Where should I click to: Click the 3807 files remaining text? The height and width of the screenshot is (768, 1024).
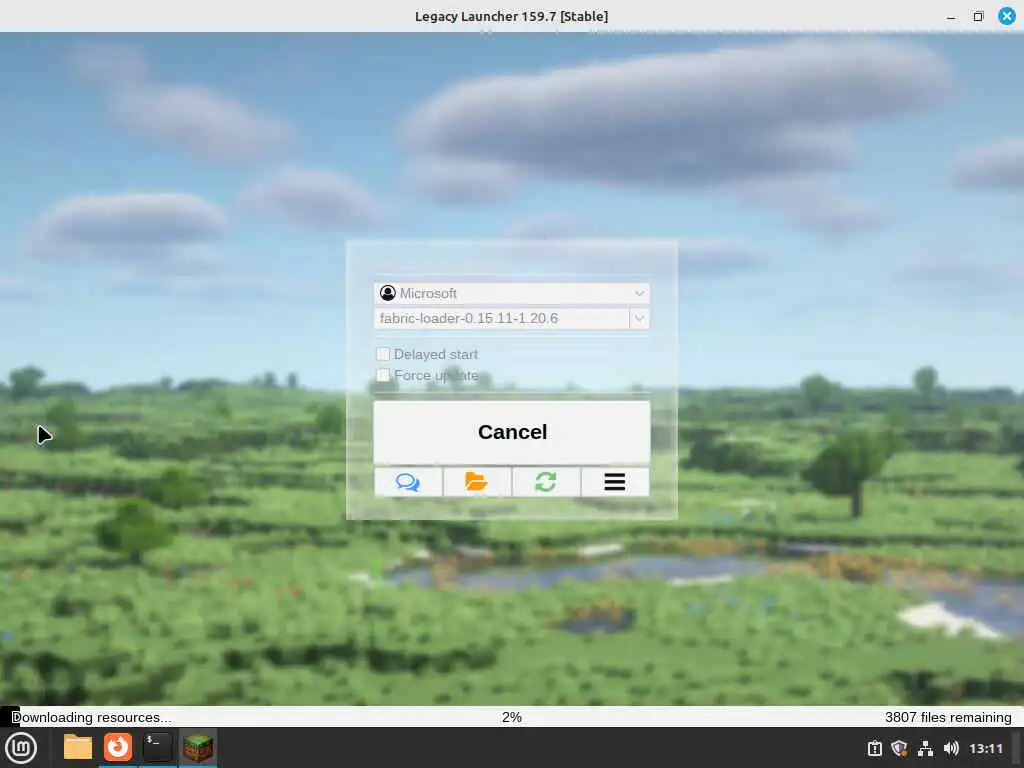(948, 717)
